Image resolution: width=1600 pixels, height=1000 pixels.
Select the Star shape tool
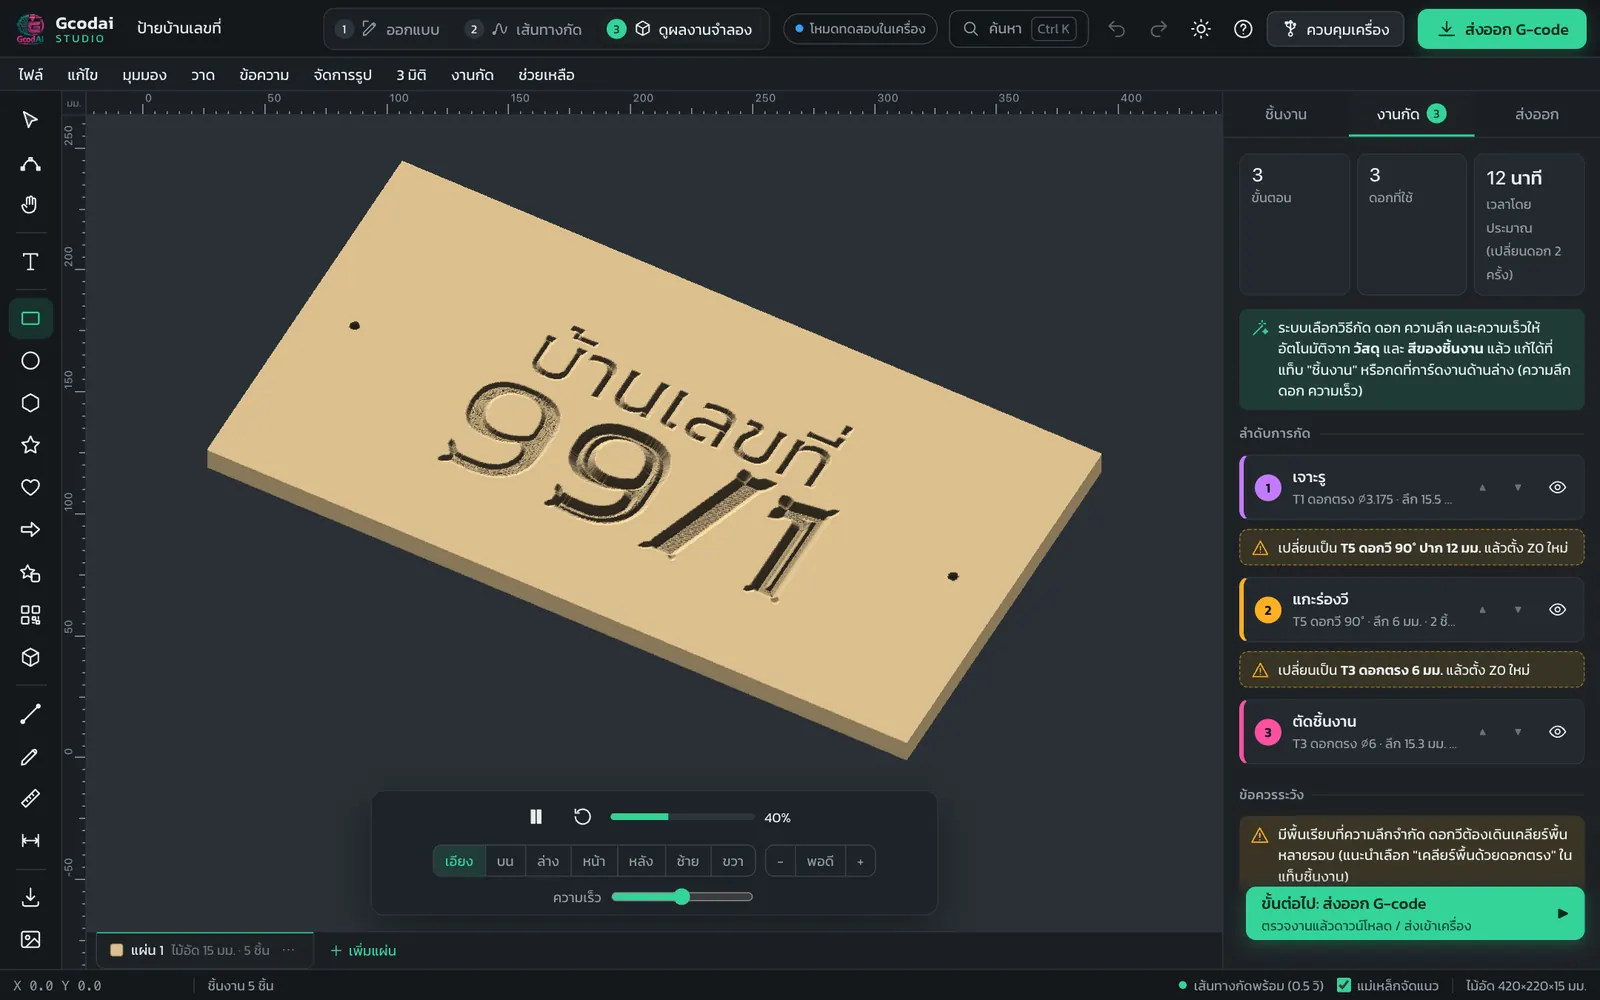30,445
